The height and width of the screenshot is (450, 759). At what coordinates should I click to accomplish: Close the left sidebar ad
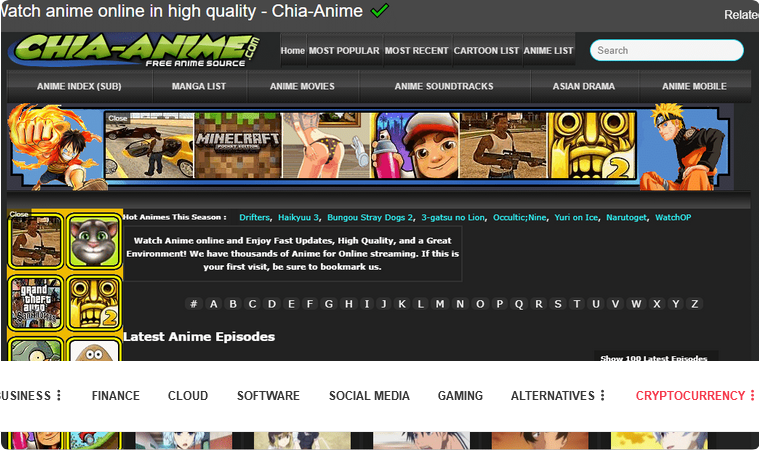[19, 214]
